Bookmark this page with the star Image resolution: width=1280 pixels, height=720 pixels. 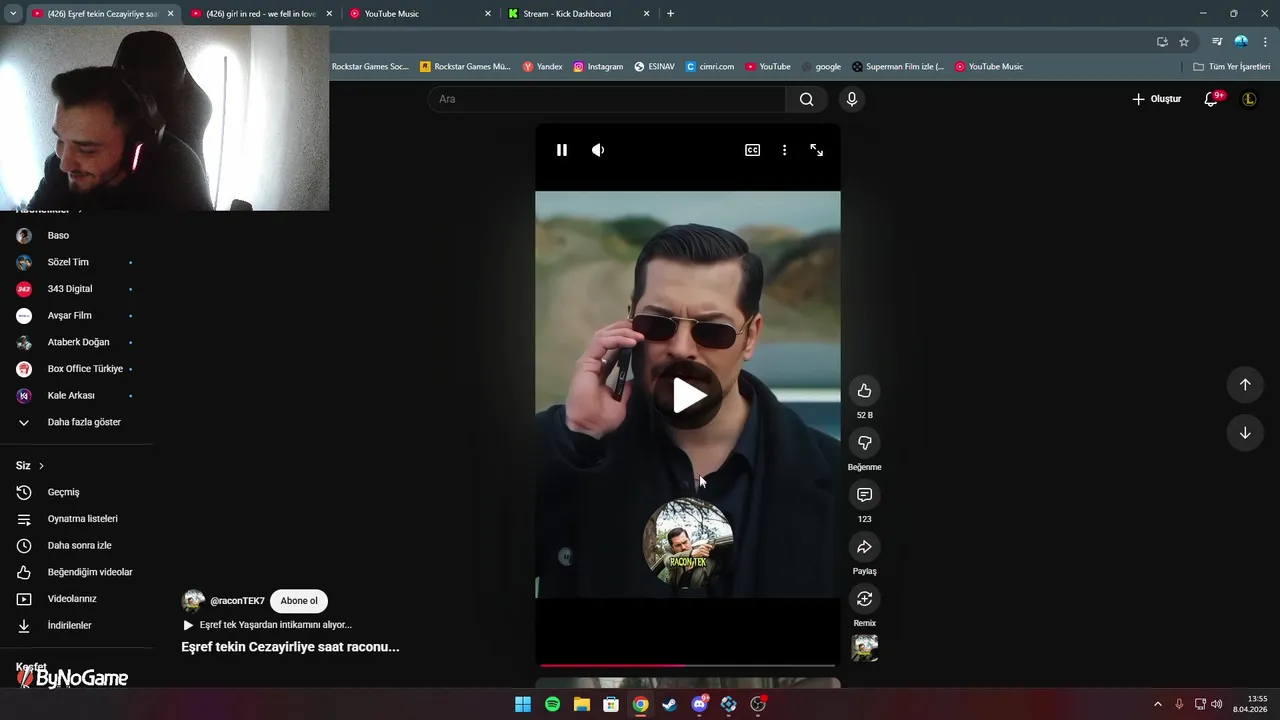(x=1184, y=42)
